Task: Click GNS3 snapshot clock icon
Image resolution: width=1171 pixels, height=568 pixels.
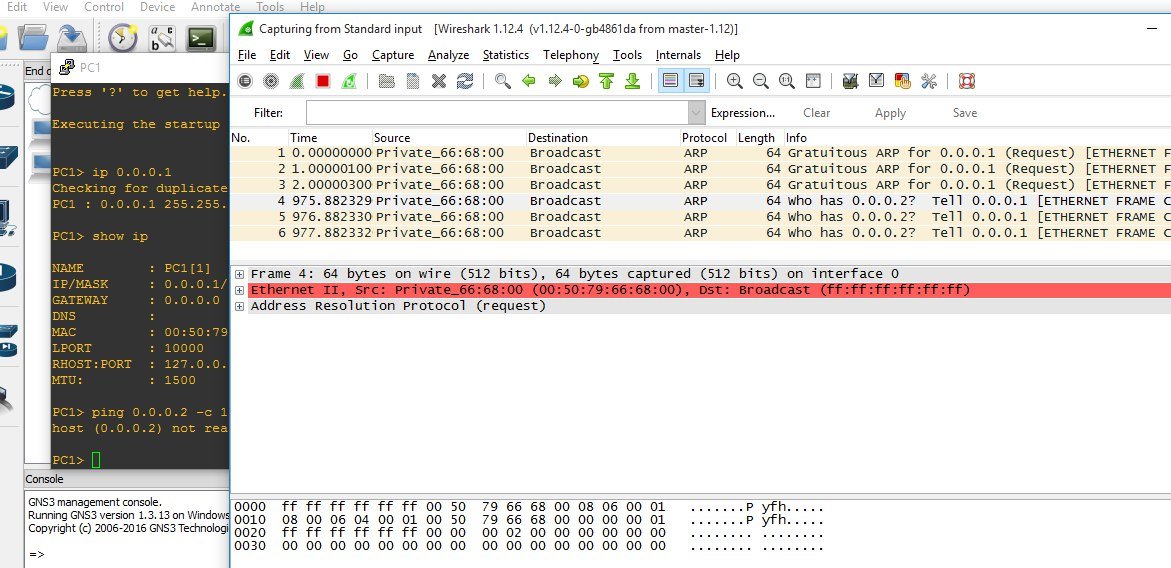Action: (122, 37)
